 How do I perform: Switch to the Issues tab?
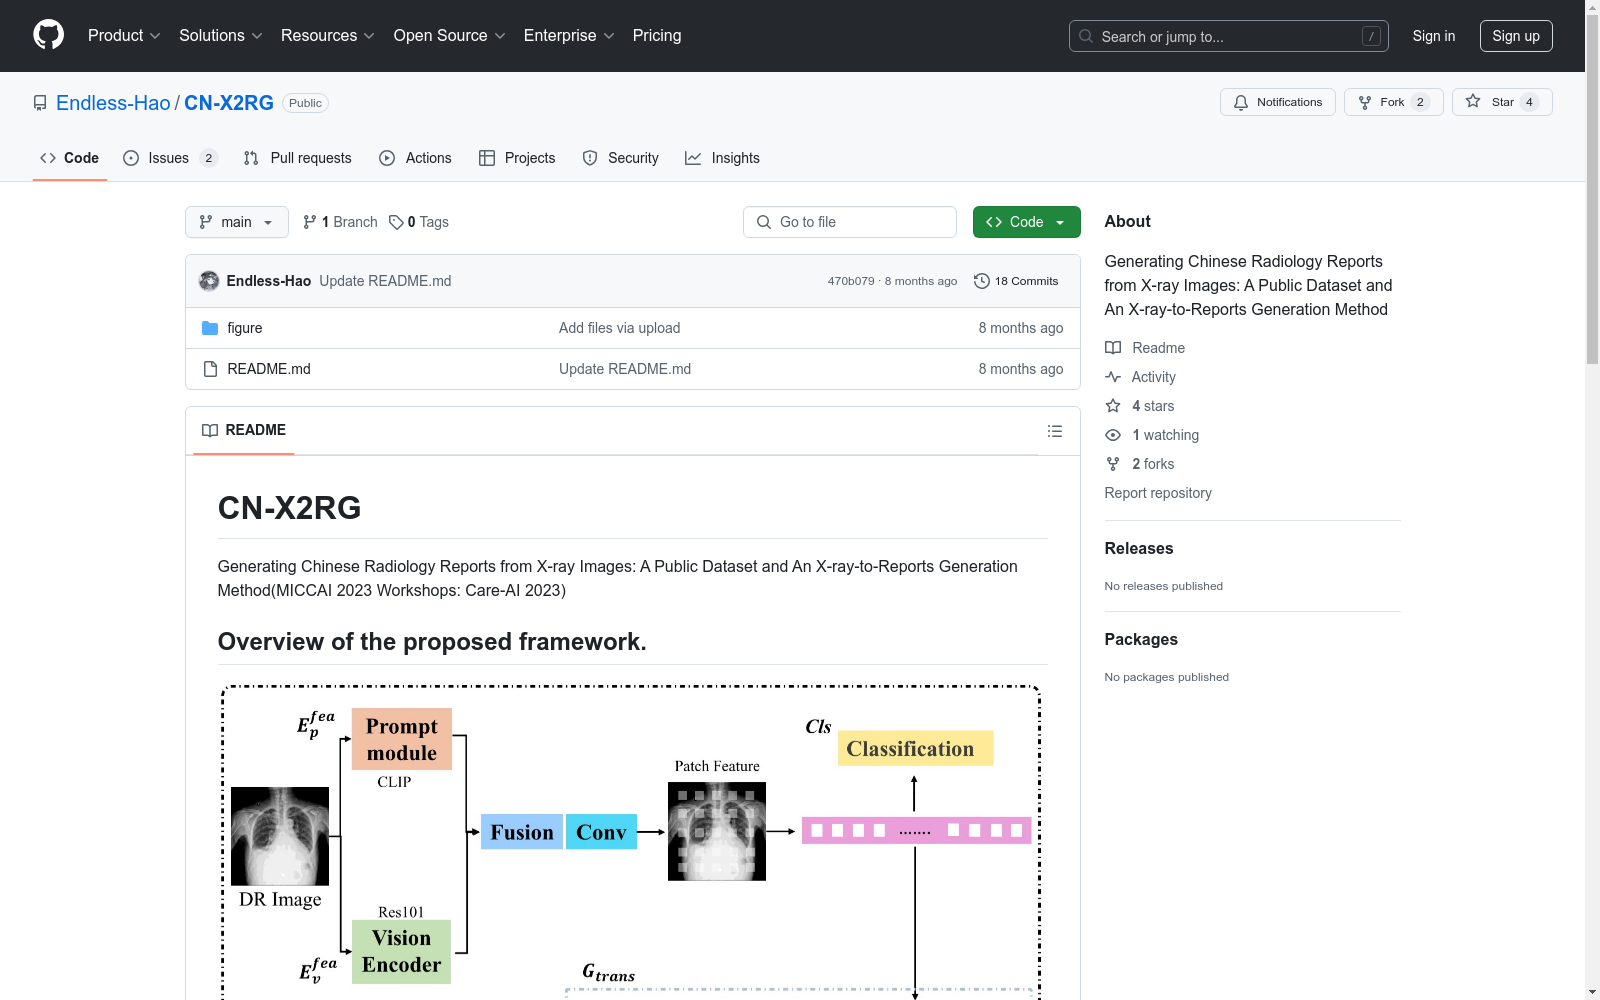coord(169,158)
